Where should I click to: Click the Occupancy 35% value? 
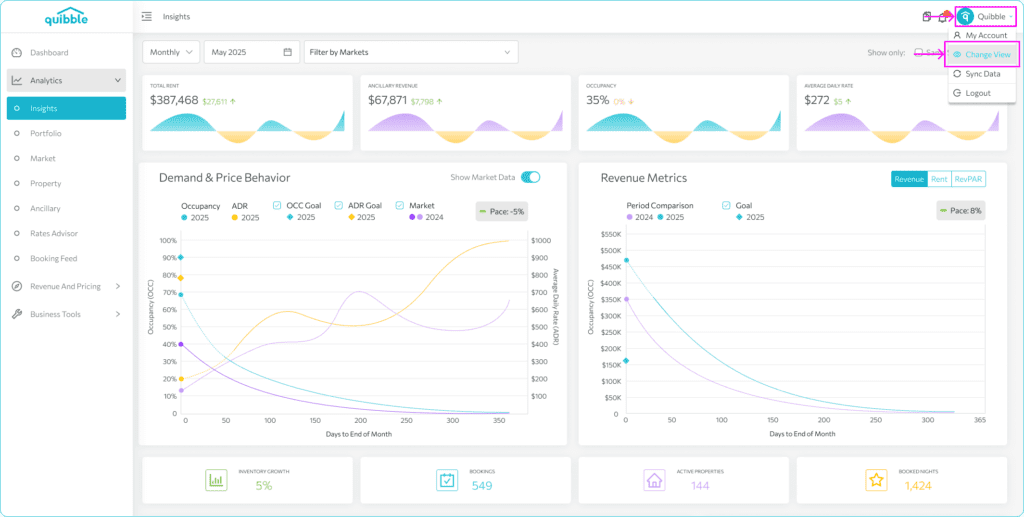(598, 101)
